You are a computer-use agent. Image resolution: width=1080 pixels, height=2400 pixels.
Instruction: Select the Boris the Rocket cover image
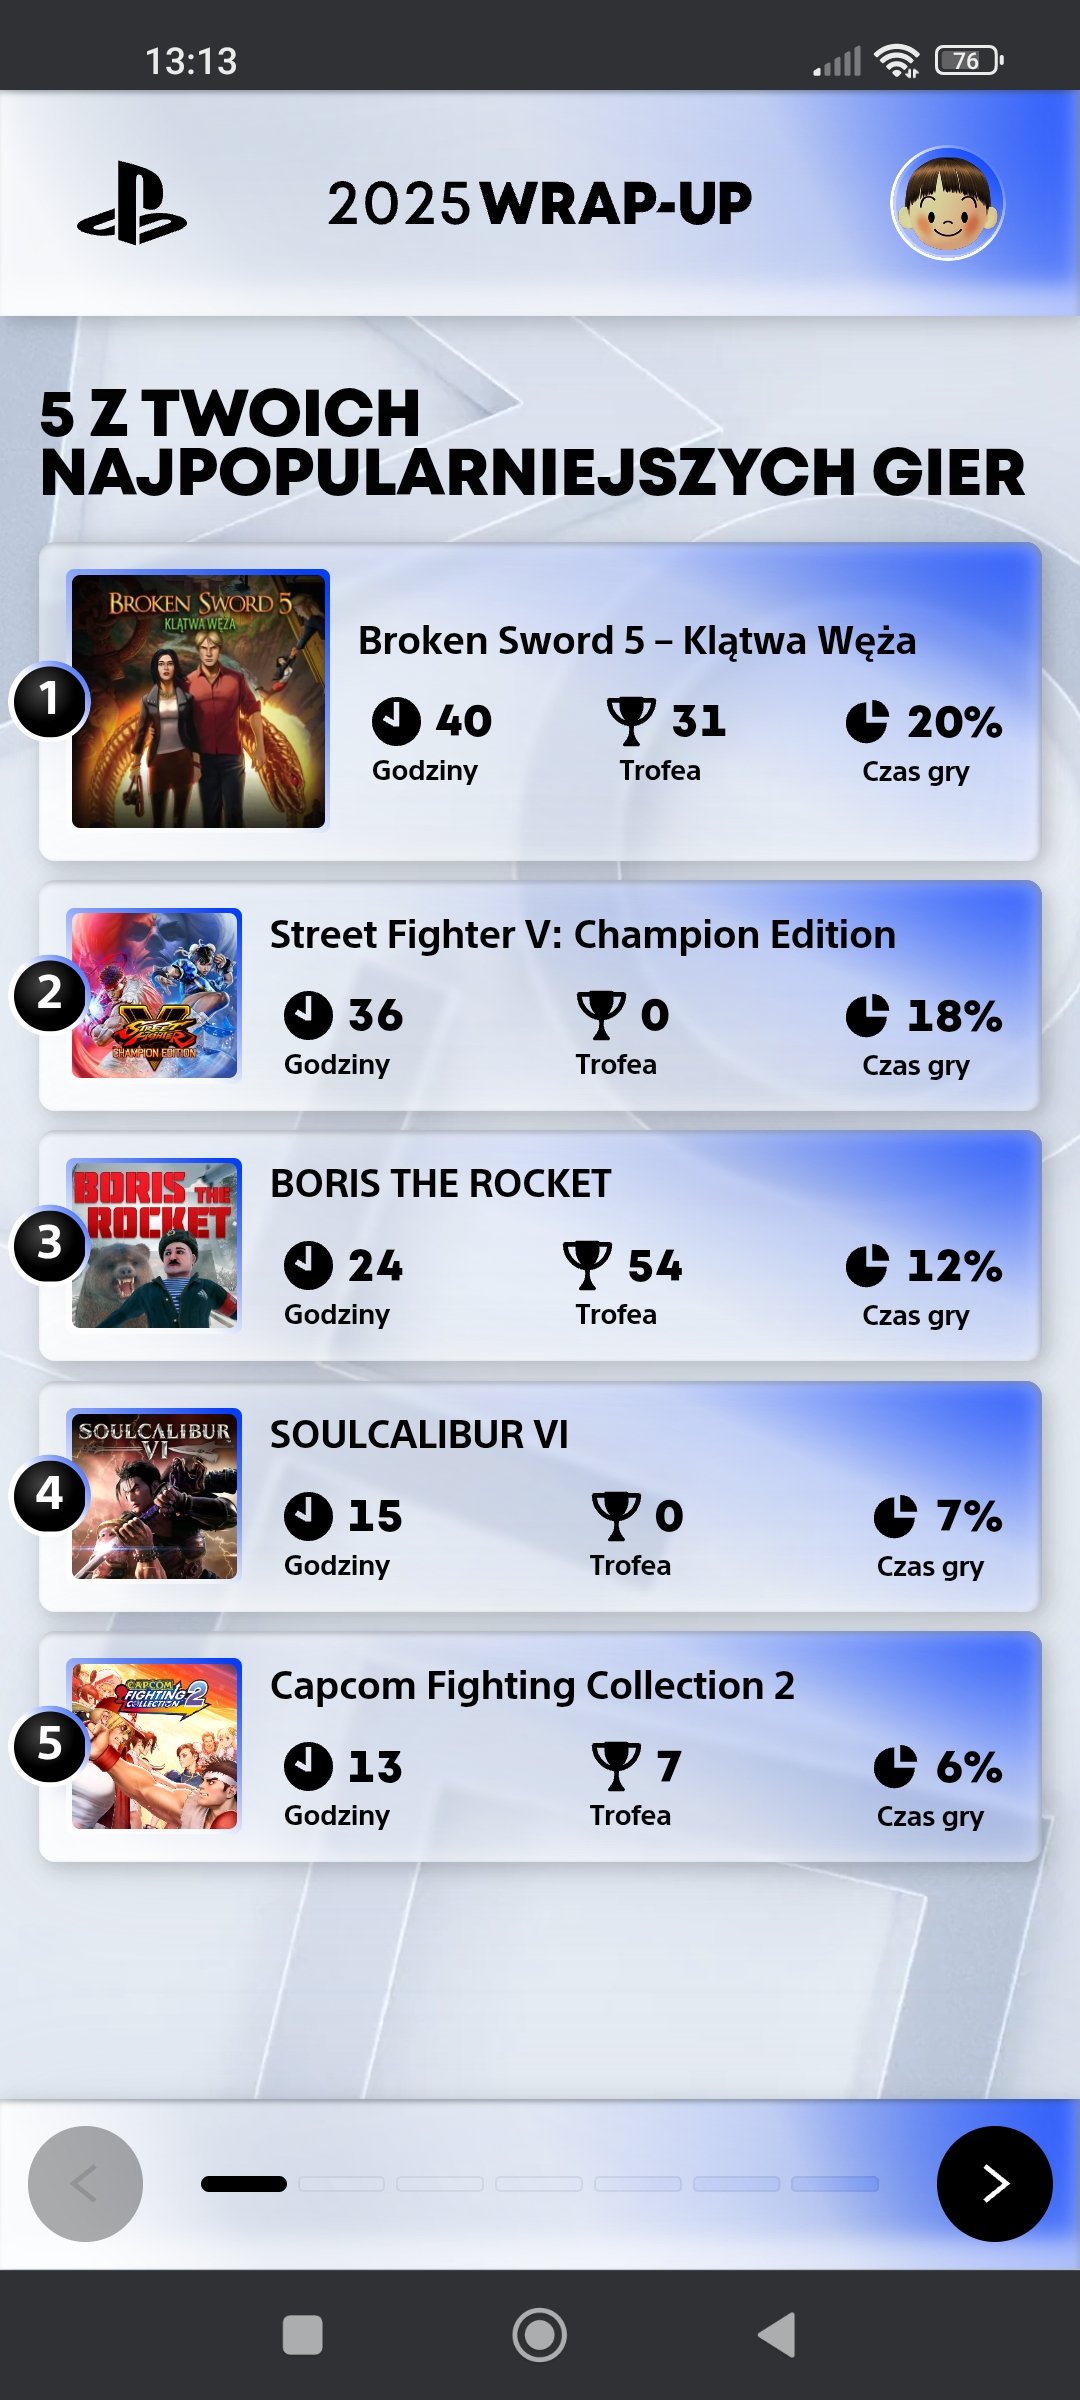155,1244
